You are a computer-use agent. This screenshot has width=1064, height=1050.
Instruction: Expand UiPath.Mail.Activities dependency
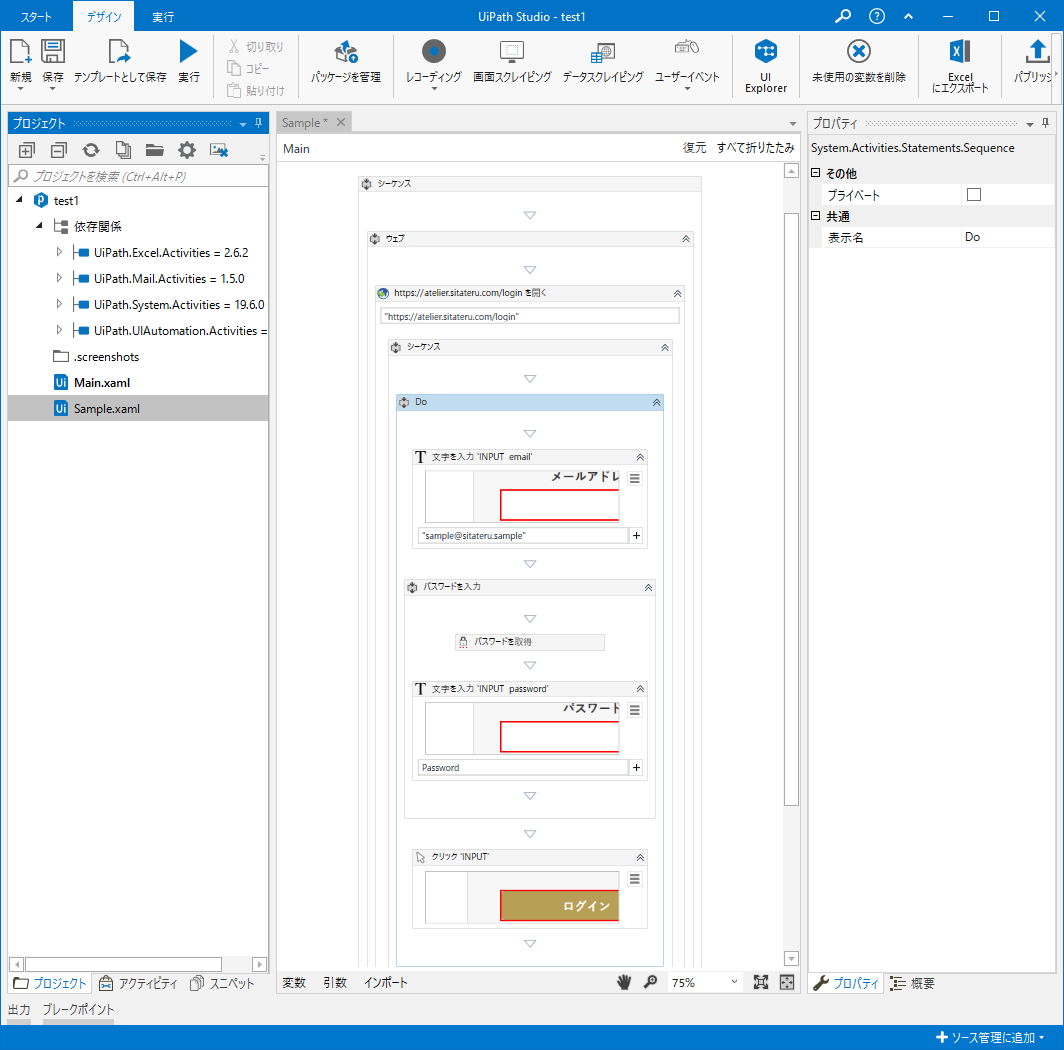point(59,278)
